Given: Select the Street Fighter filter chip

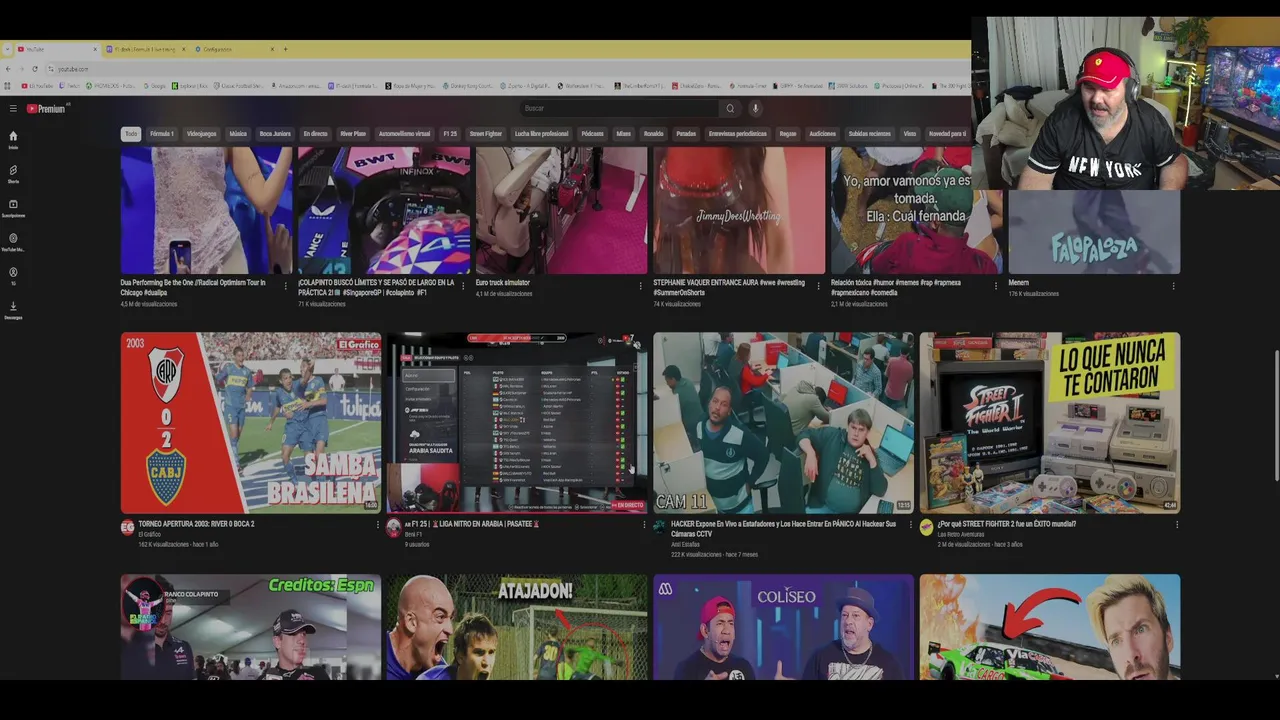Looking at the screenshot, I should click(x=486, y=133).
